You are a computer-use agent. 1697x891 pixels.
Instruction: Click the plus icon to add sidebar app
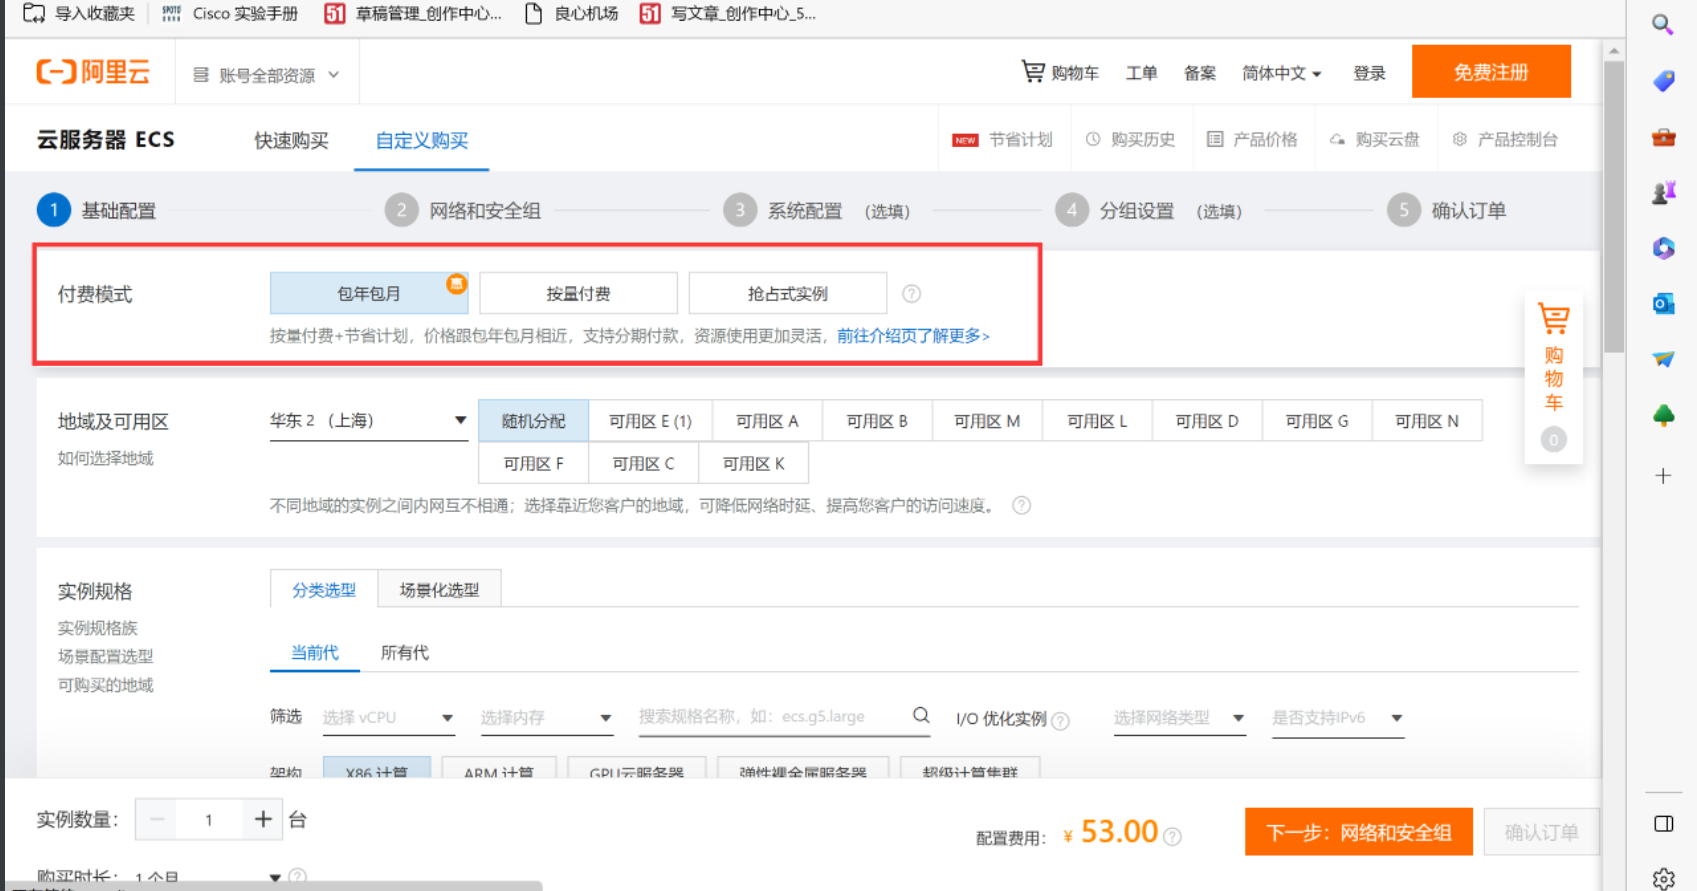[x=1663, y=476]
